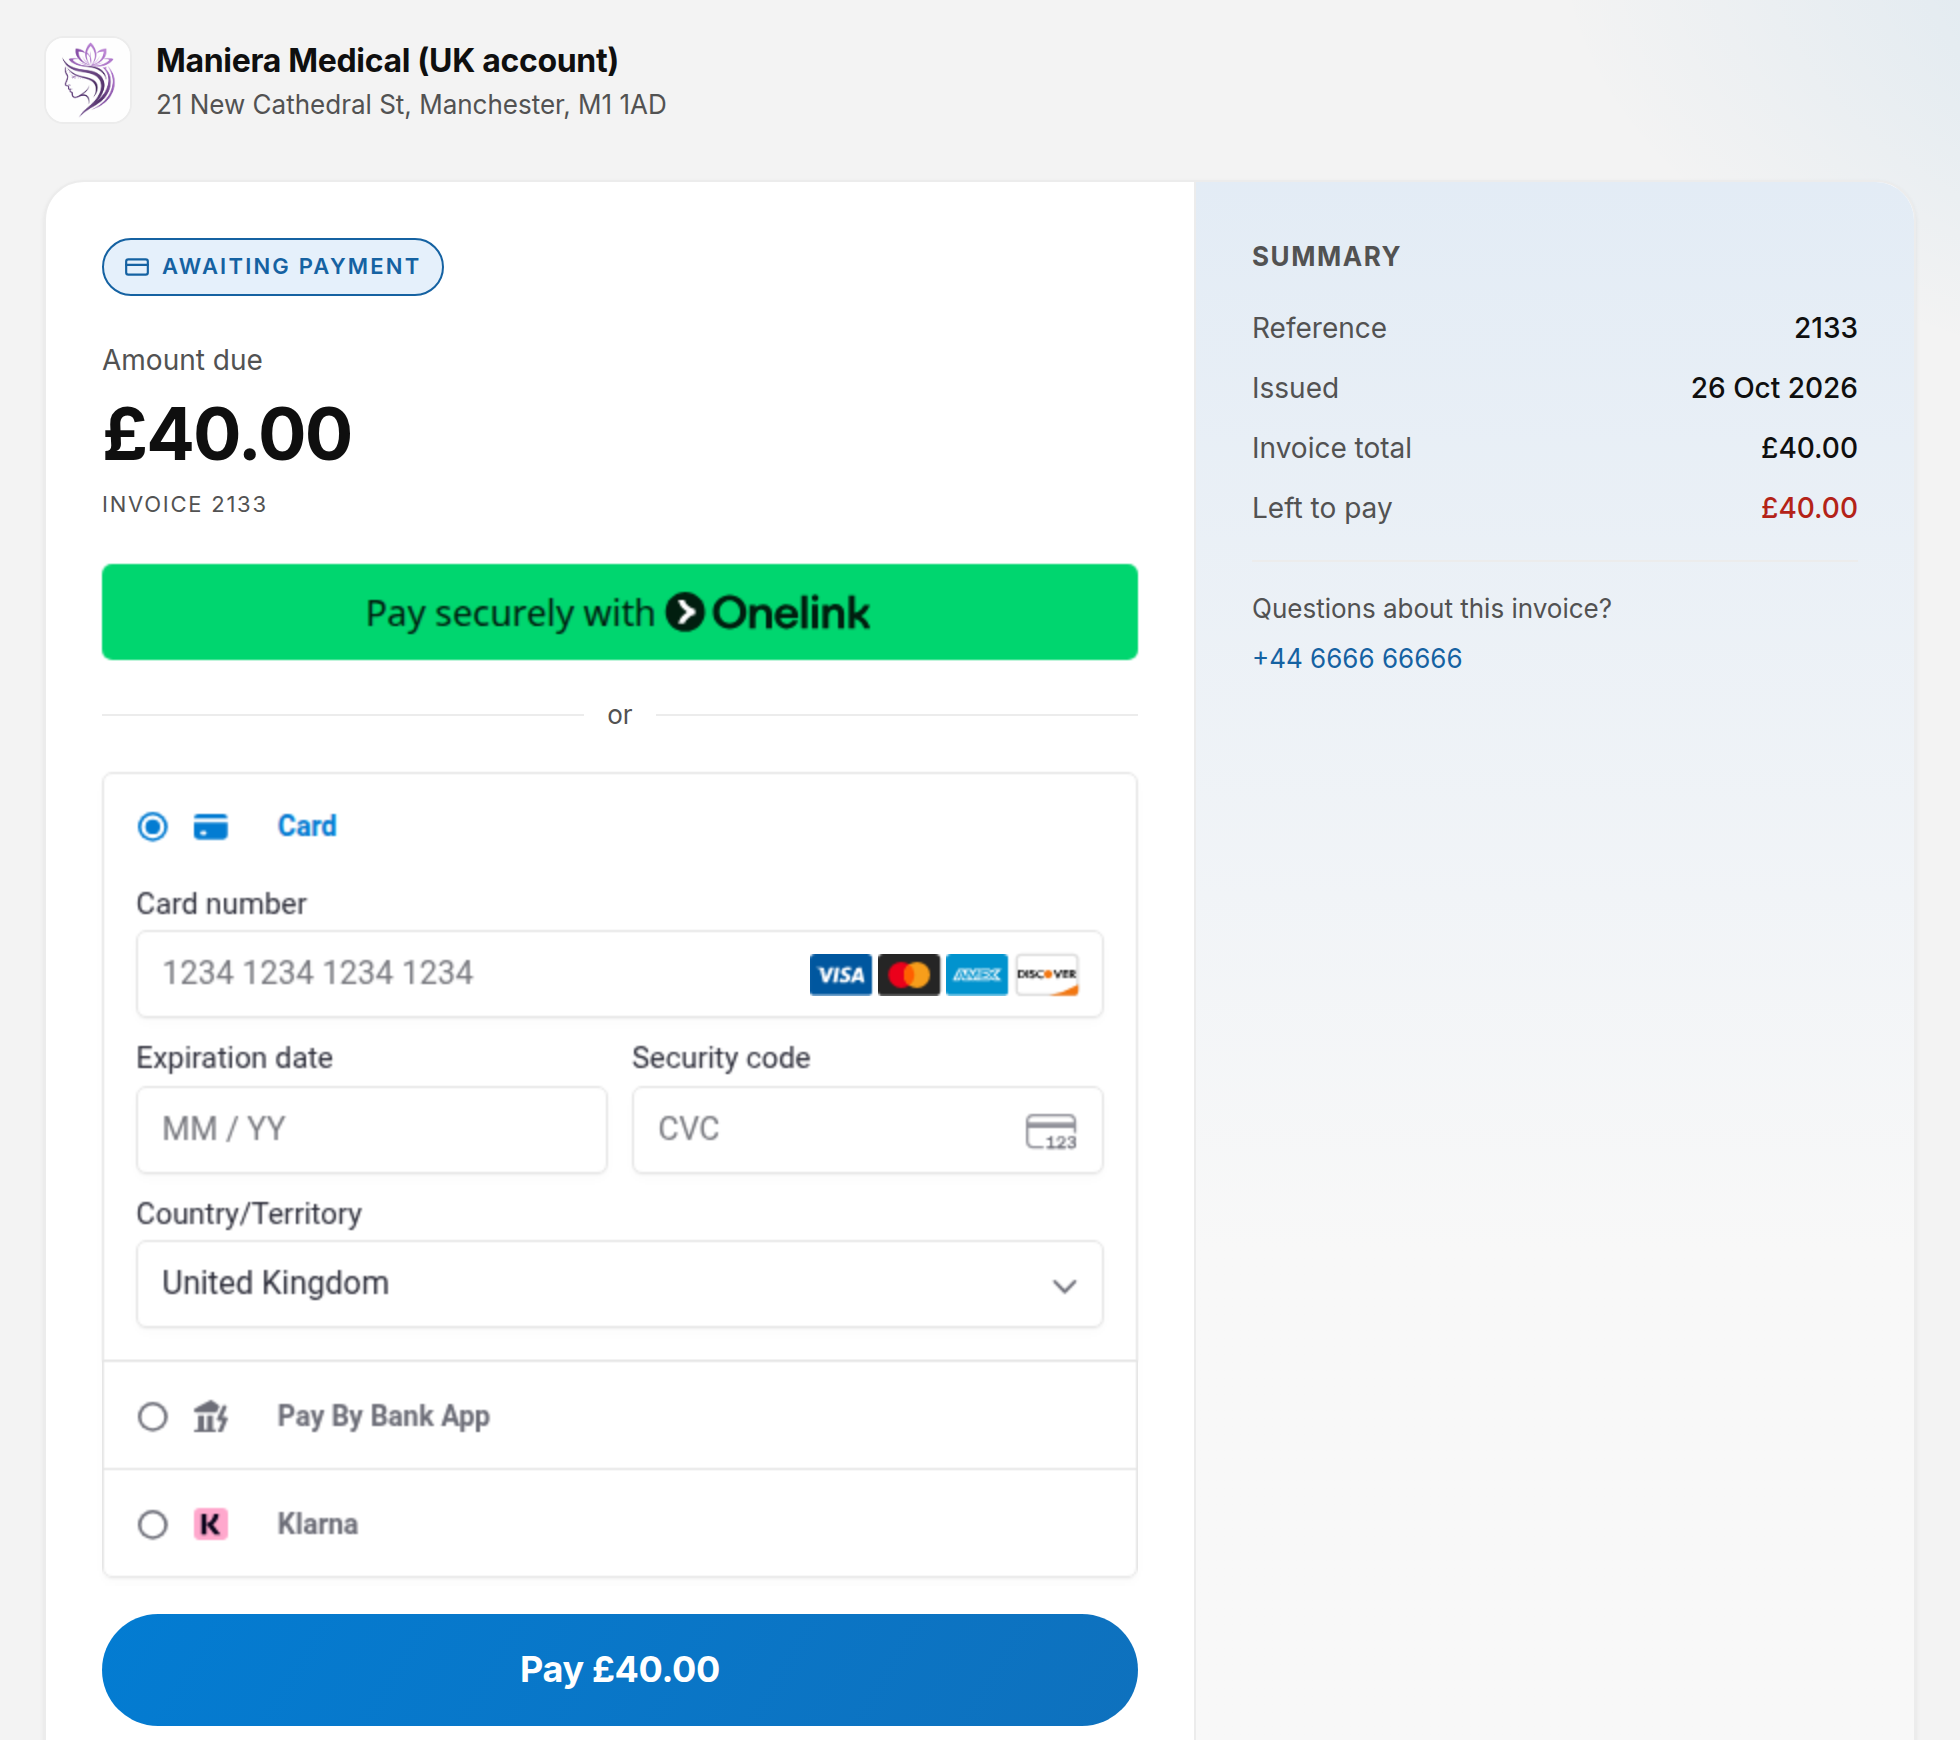
Task: Click the red Left to pay £40.00 value
Action: 1809,508
